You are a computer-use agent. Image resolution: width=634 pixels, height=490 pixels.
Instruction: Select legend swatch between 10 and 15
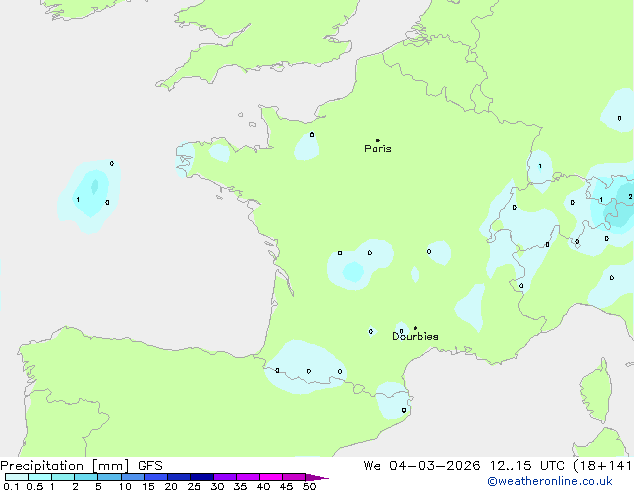(133, 477)
